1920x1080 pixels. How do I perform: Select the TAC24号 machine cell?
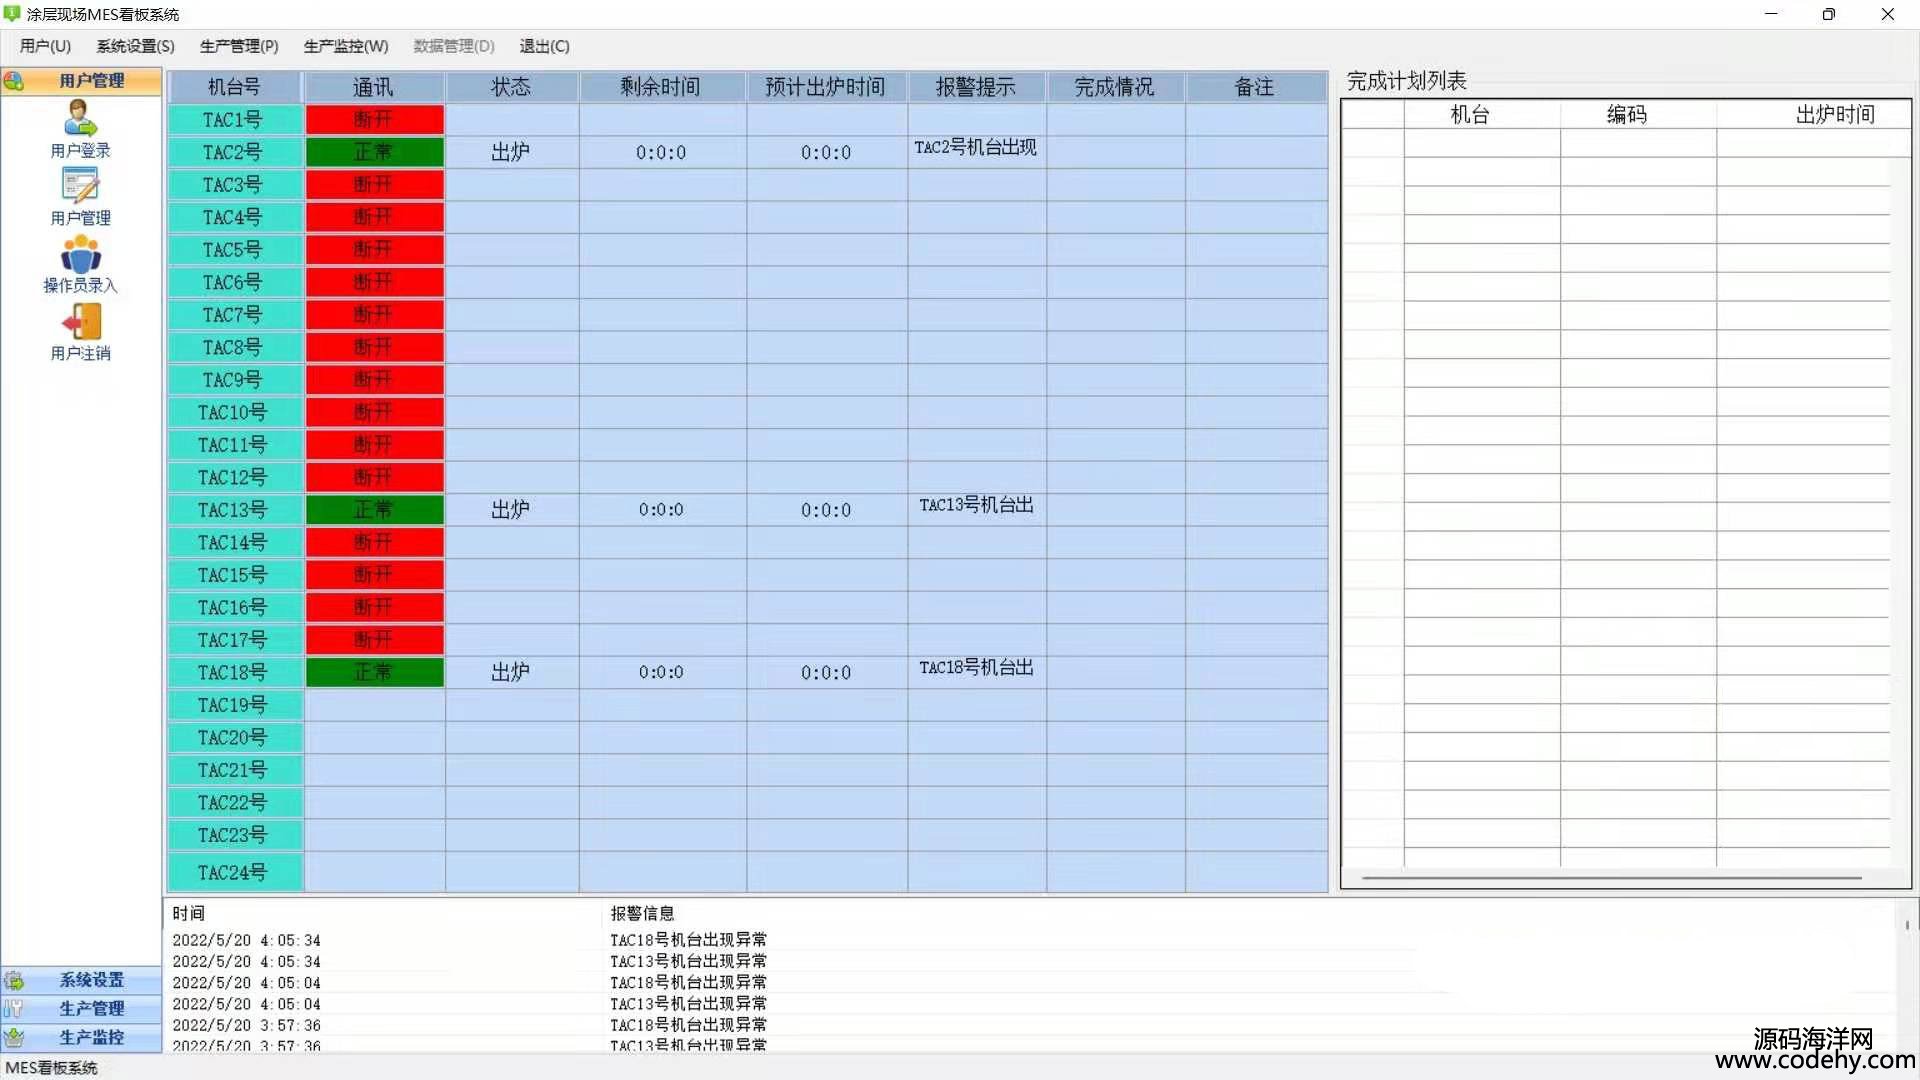tap(234, 872)
